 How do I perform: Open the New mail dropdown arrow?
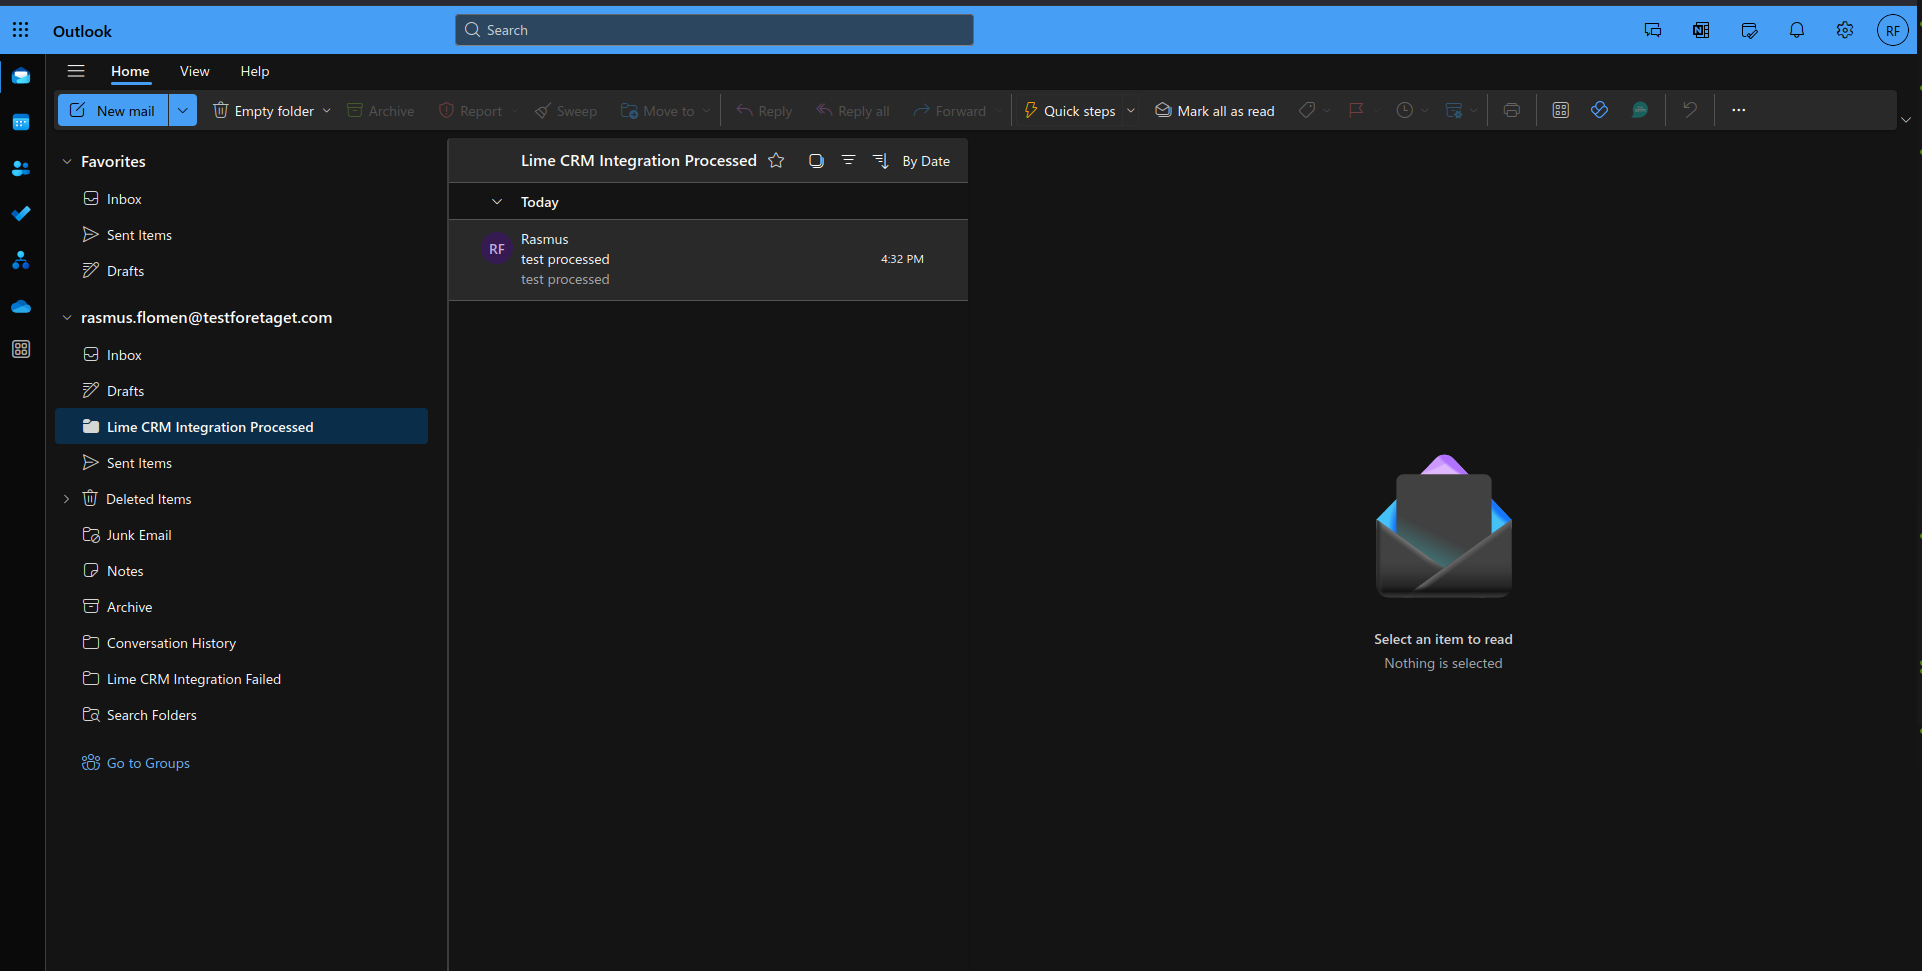pyautogui.click(x=183, y=110)
